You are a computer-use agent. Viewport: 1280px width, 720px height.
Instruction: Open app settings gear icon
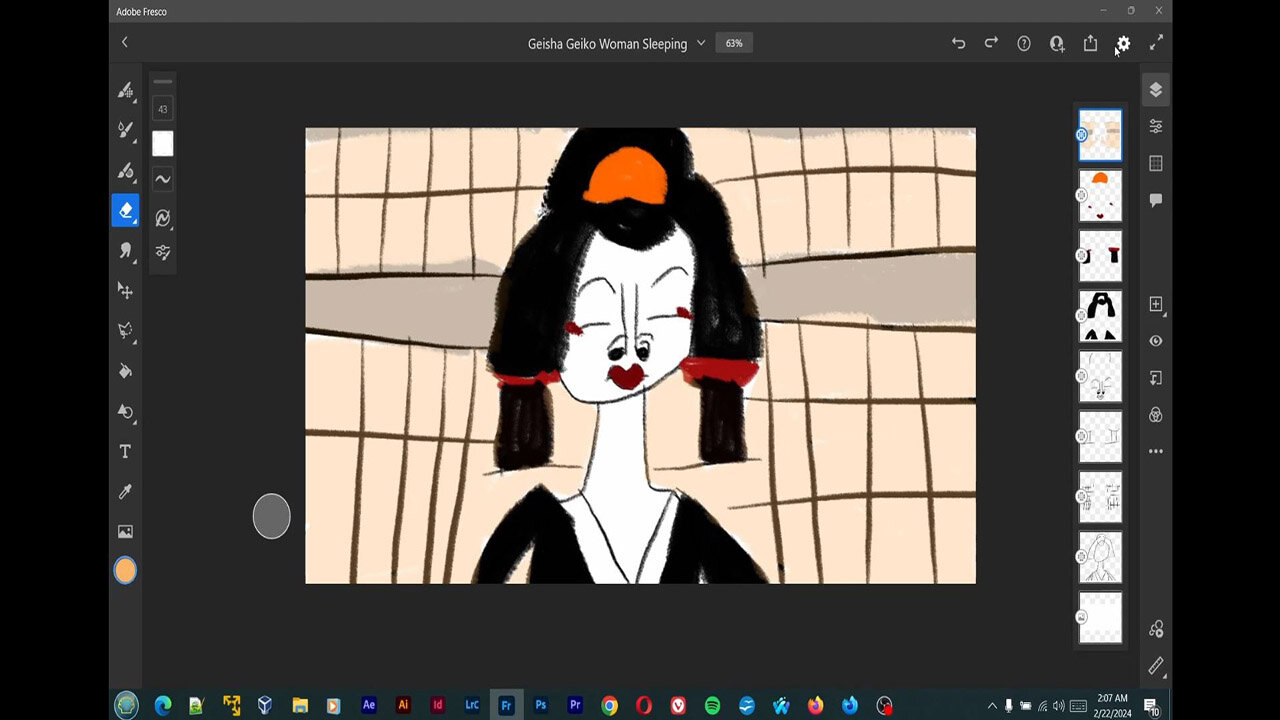1123,43
